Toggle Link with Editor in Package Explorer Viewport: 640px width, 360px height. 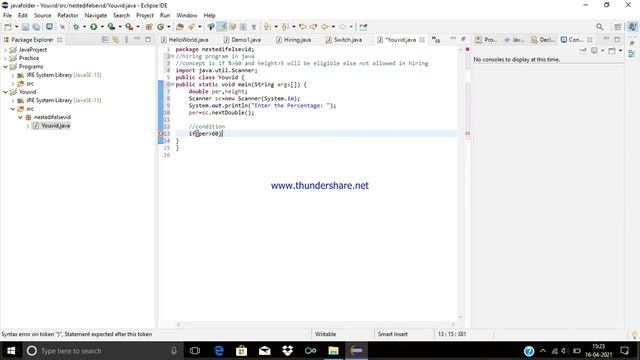point(116,40)
